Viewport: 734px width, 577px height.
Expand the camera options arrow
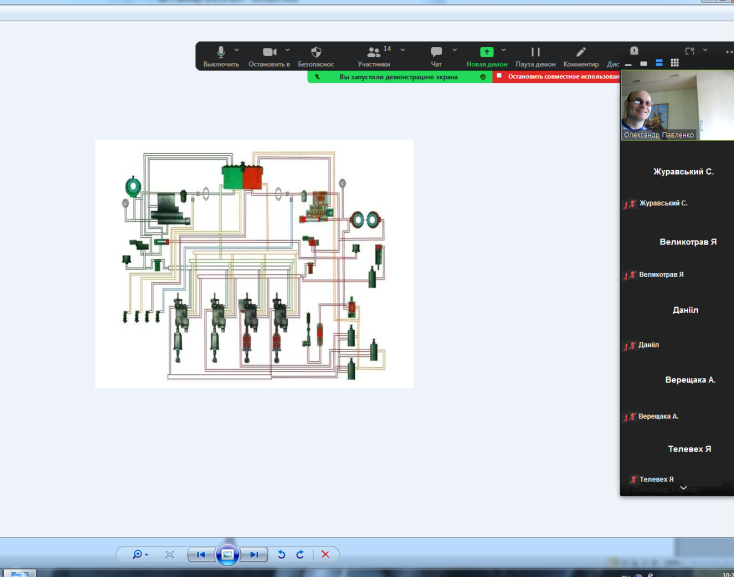pyautogui.click(x=288, y=49)
